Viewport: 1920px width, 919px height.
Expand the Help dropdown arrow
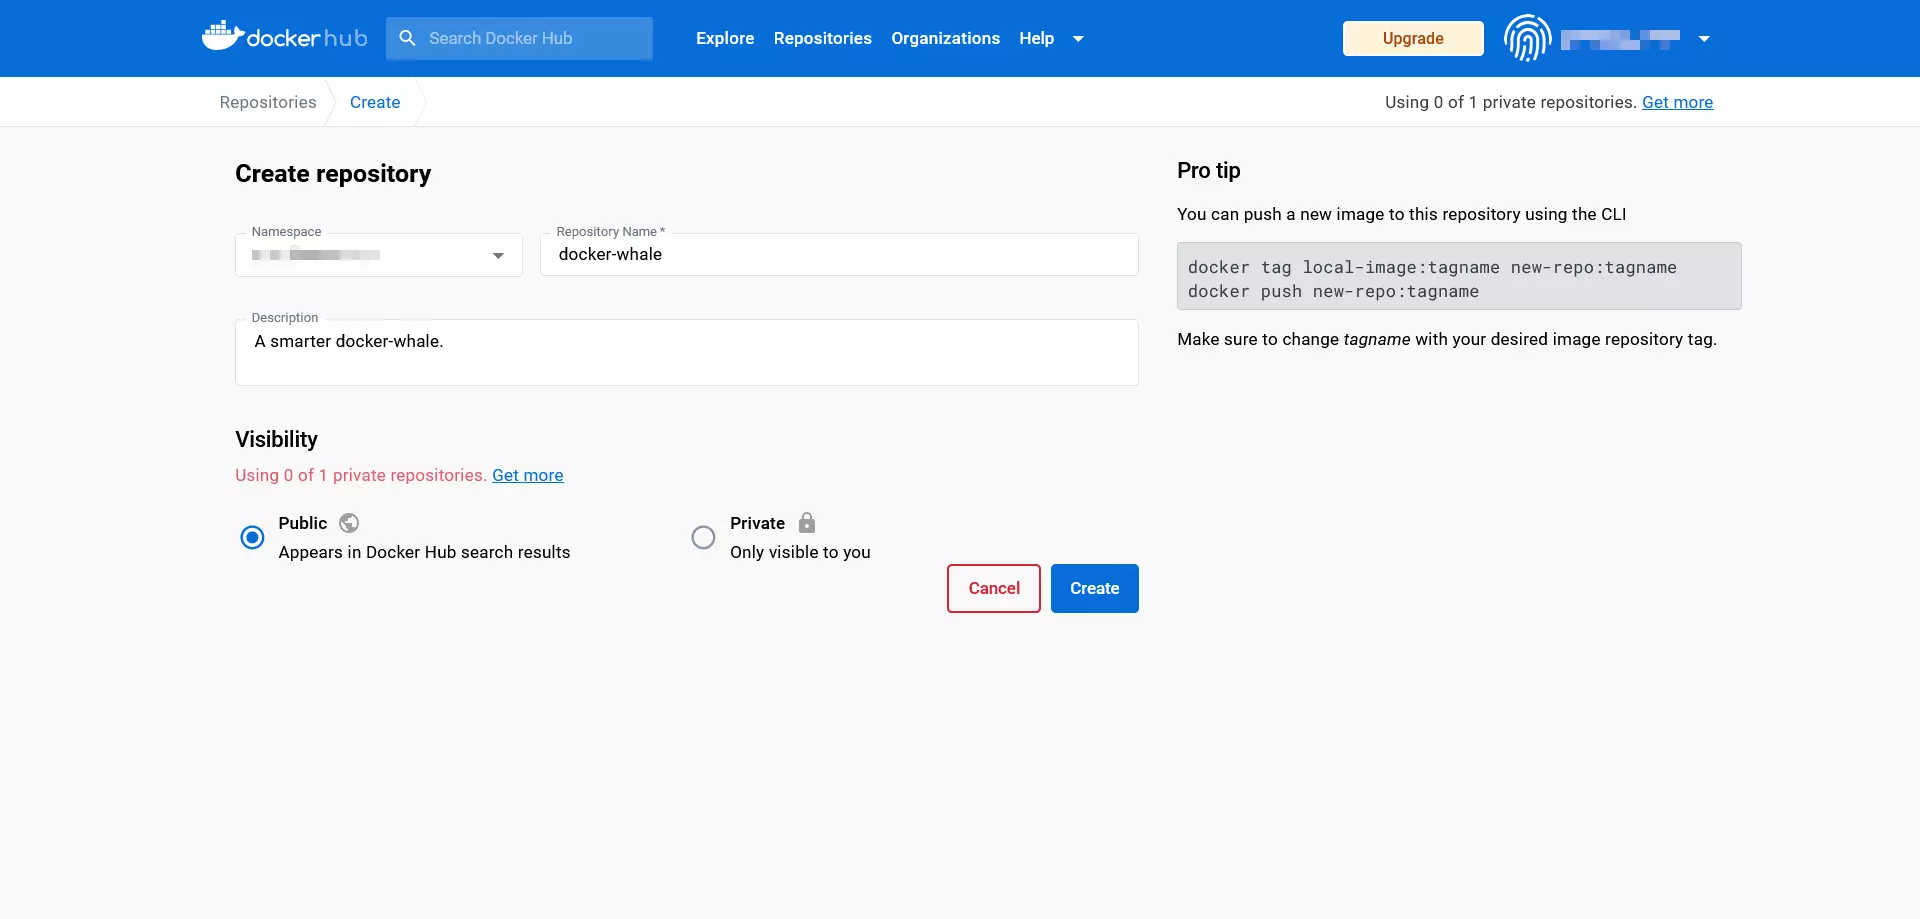[1078, 39]
